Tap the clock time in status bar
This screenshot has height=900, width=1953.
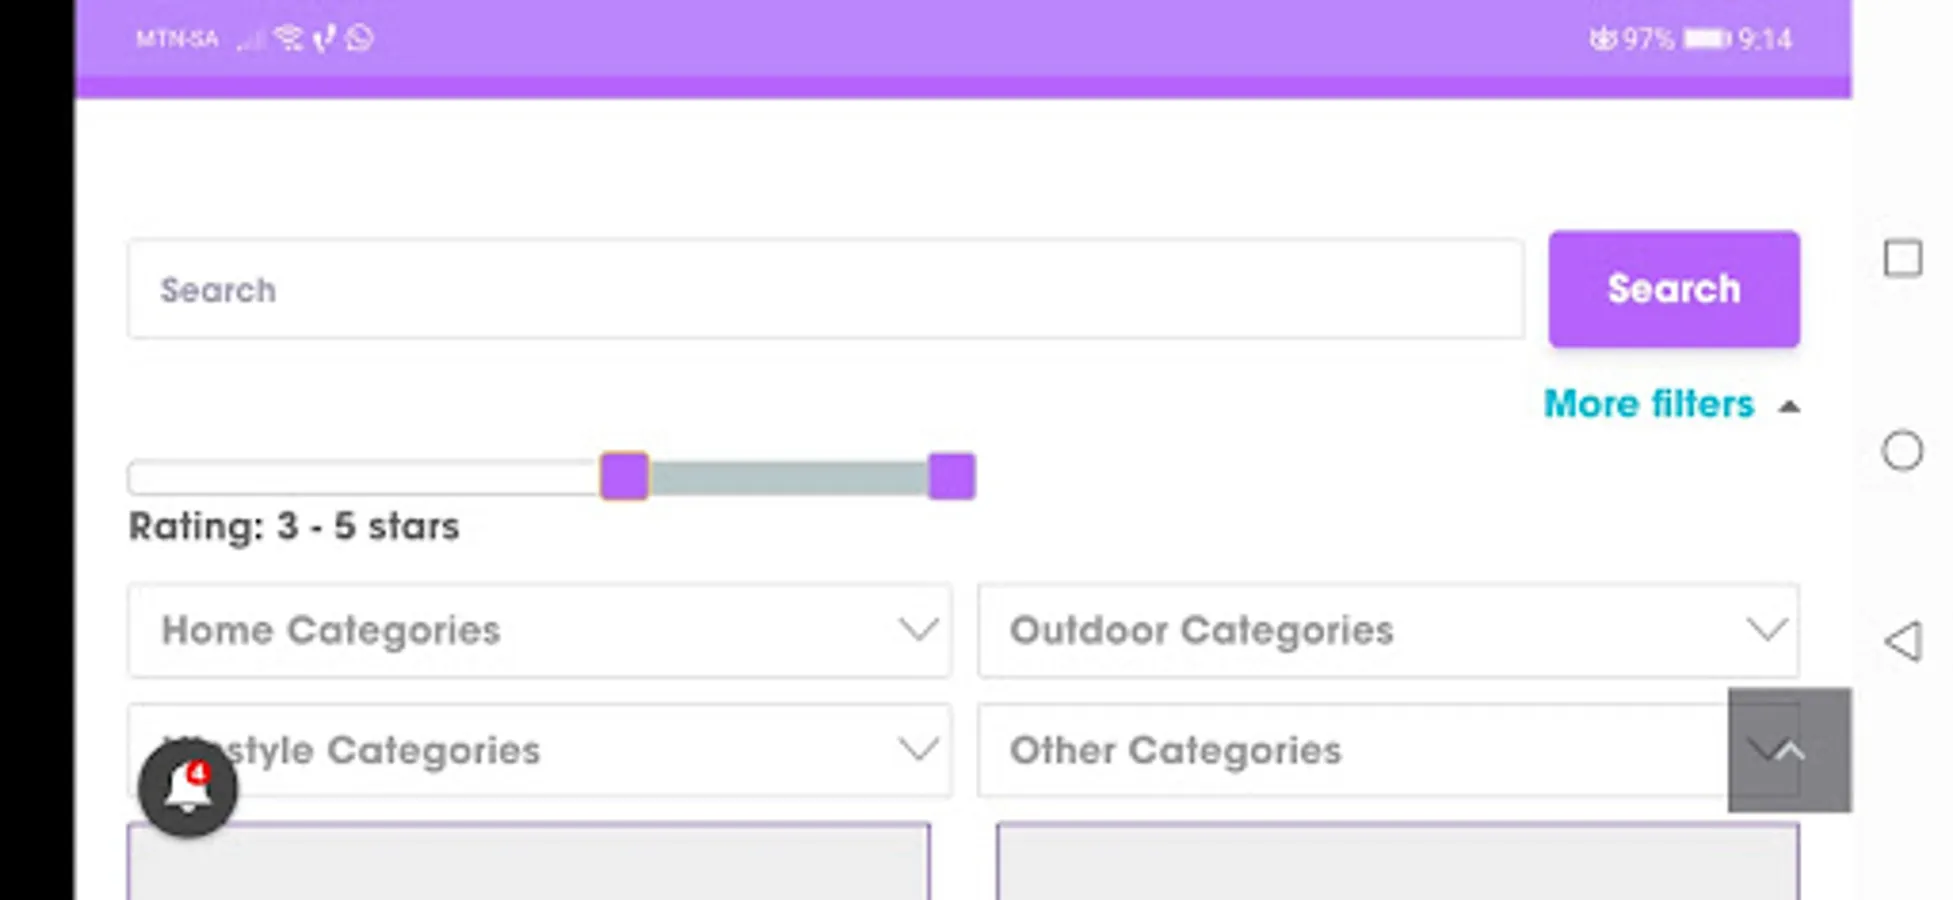pos(1765,38)
